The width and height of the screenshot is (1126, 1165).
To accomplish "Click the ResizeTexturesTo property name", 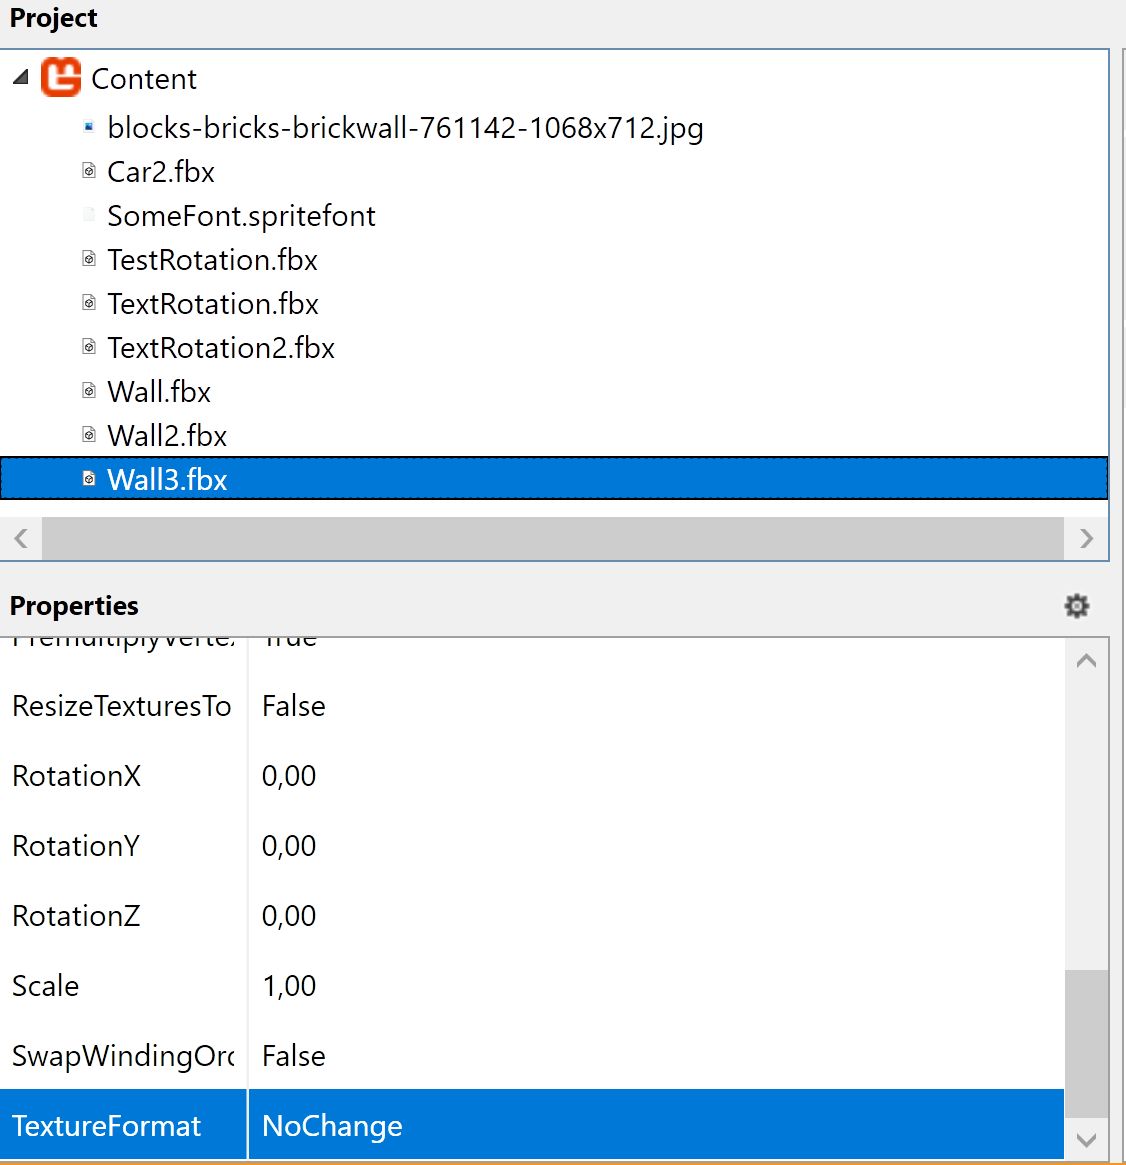I will (x=122, y=706).
